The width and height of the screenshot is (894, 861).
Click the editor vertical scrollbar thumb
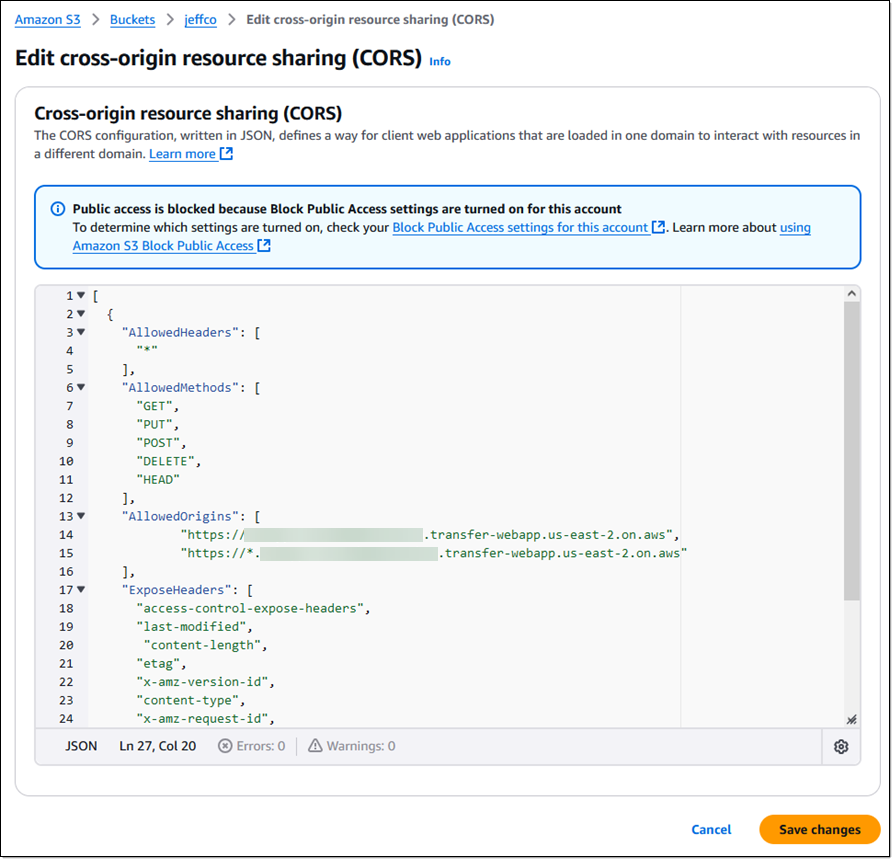(x=851, y=450)
